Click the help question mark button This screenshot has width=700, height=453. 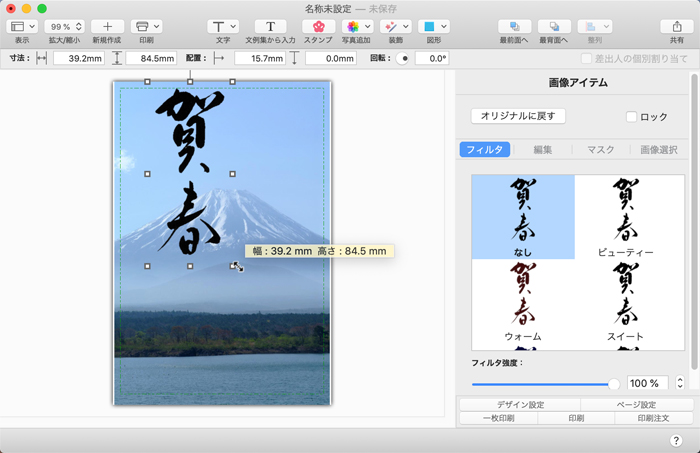coord(676,441)
